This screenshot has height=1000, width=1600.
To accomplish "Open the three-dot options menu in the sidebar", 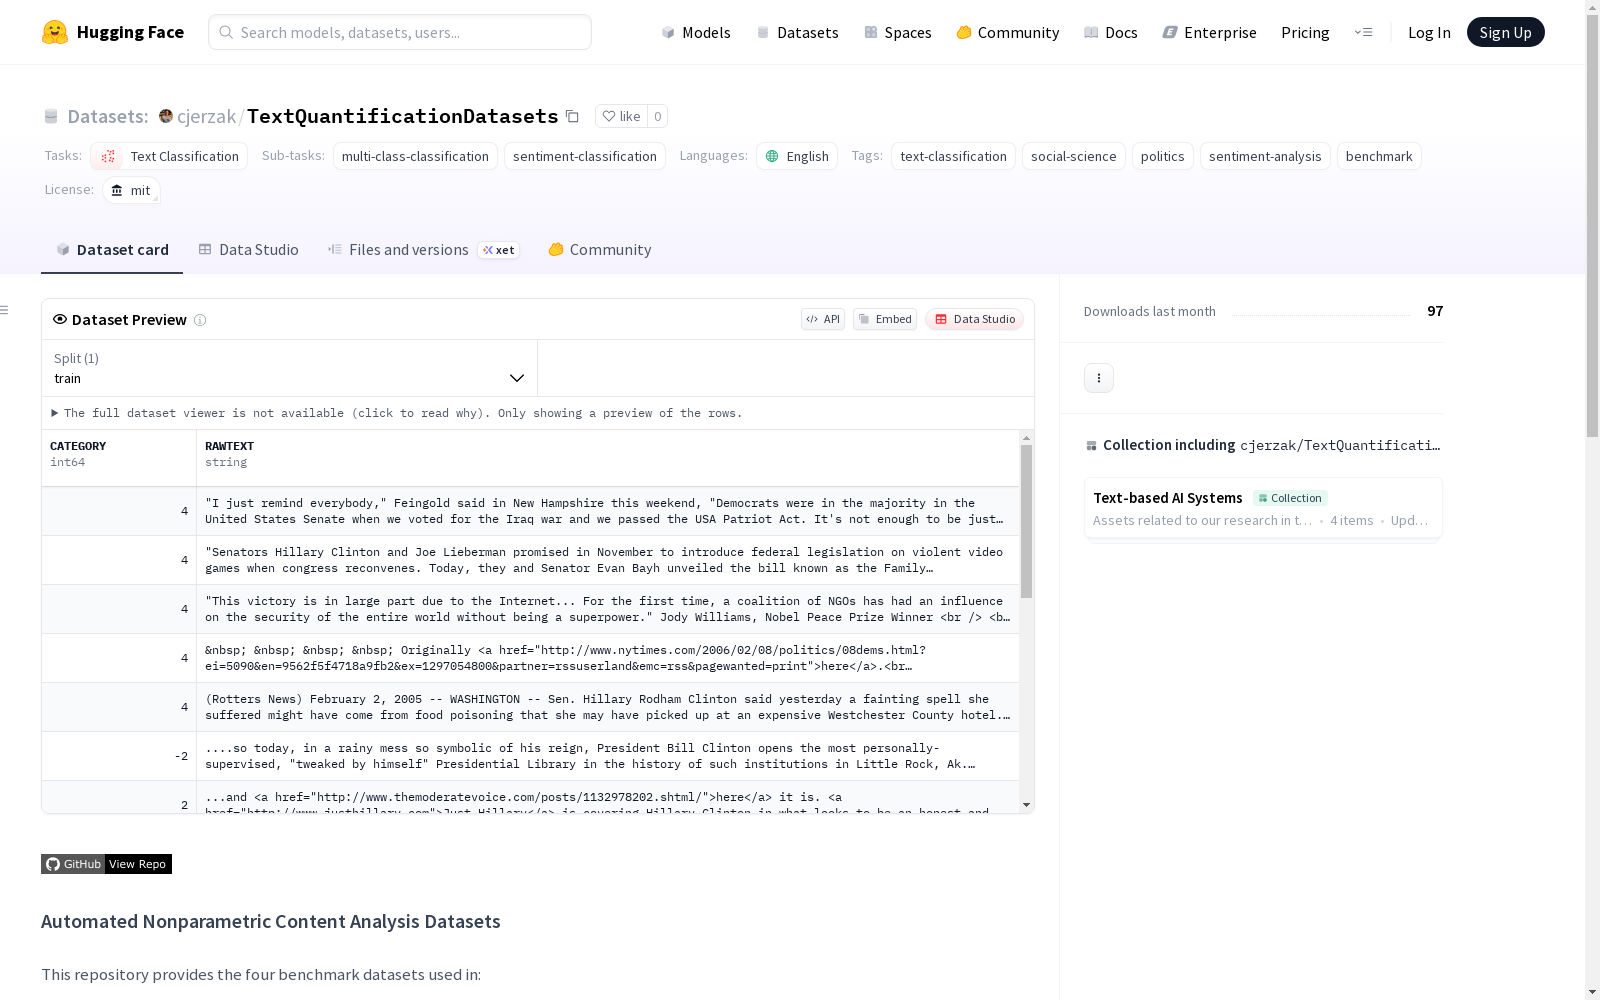I will 1099,378.
